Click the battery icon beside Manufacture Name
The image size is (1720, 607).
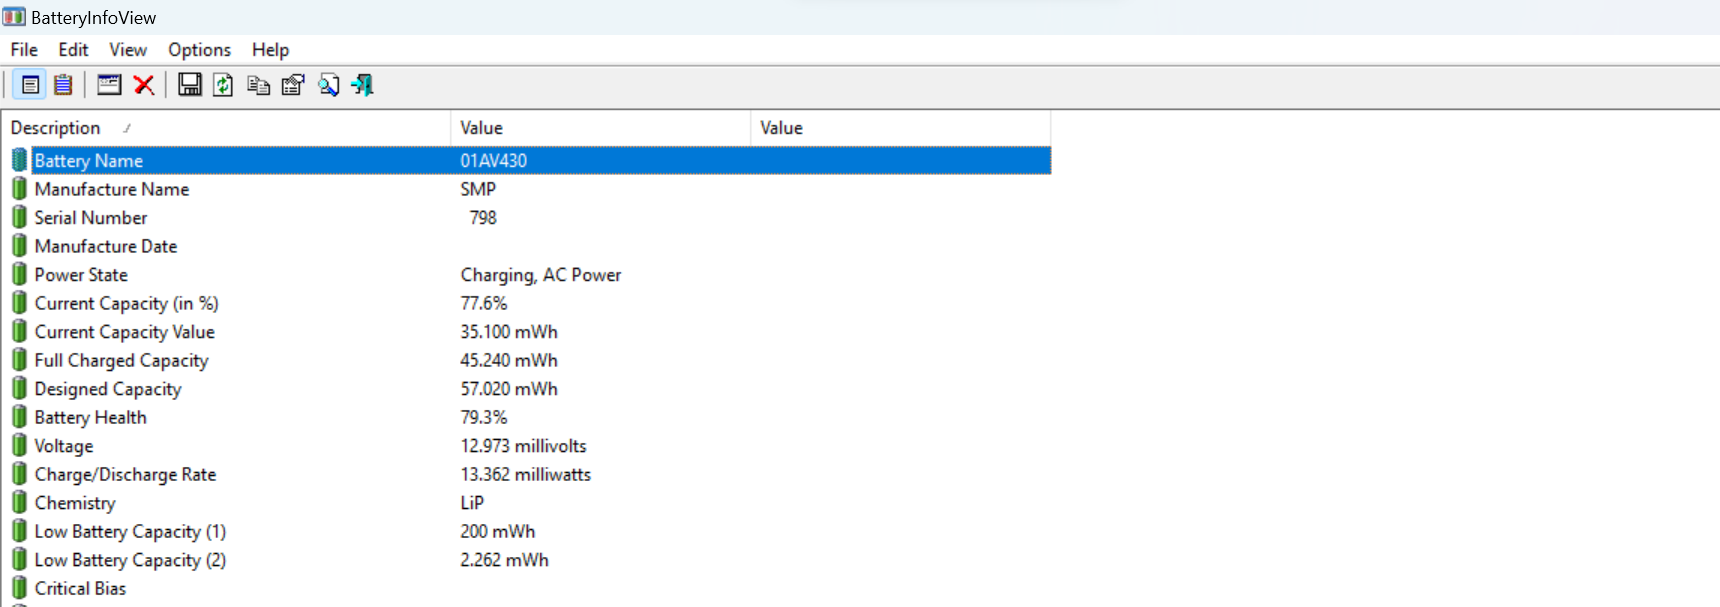[x=19, y=189]
